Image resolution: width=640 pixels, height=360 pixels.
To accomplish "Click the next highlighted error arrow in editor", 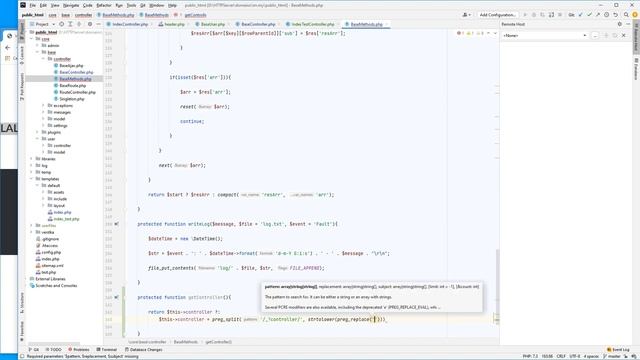I will tap(495, 33).
